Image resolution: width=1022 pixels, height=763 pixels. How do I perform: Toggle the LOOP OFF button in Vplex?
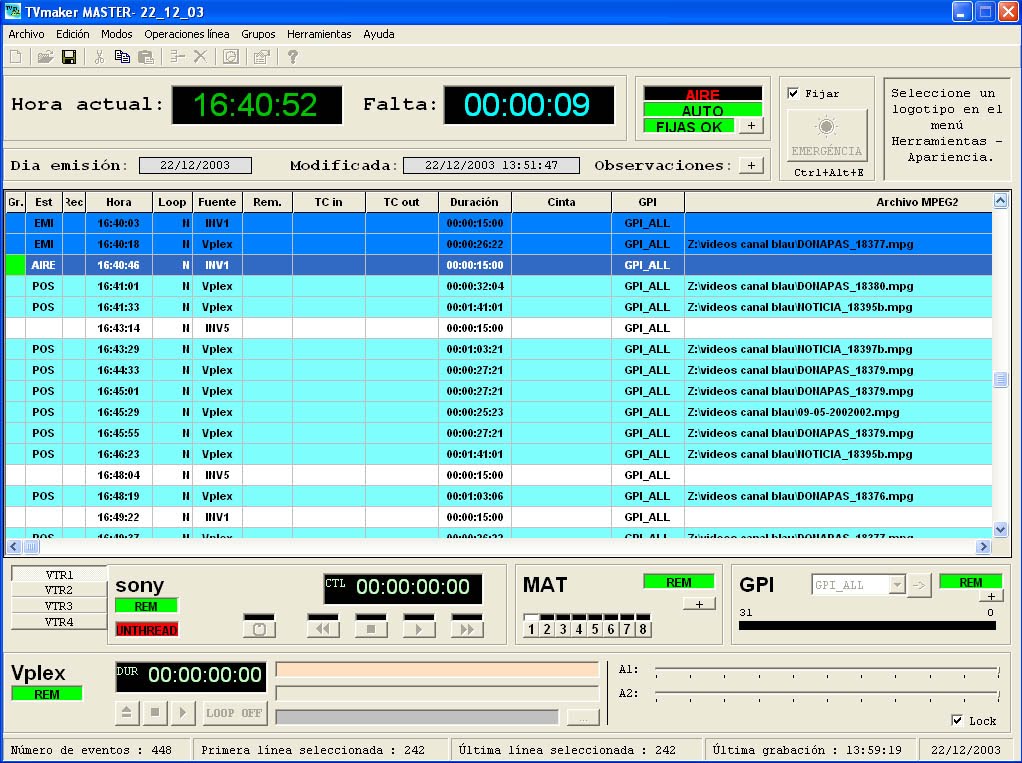(x=233, y=714)
